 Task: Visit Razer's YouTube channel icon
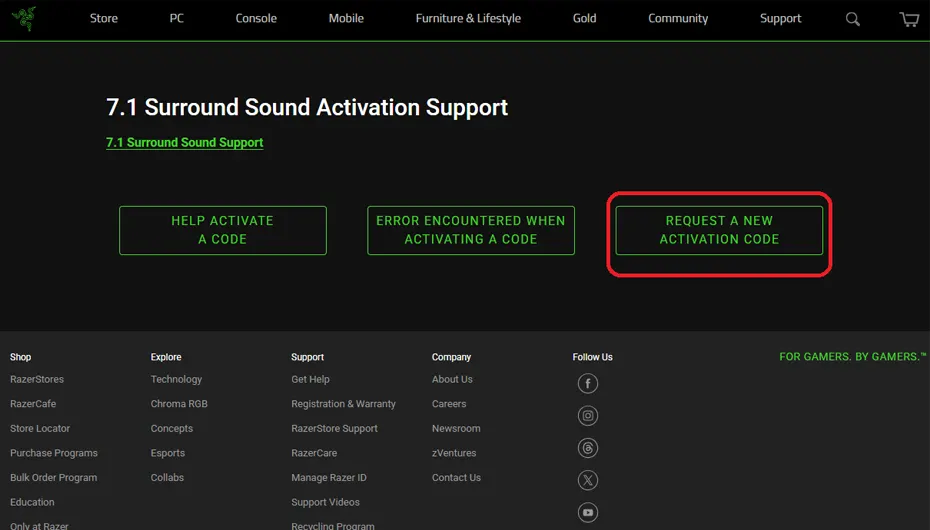point(588,512)
